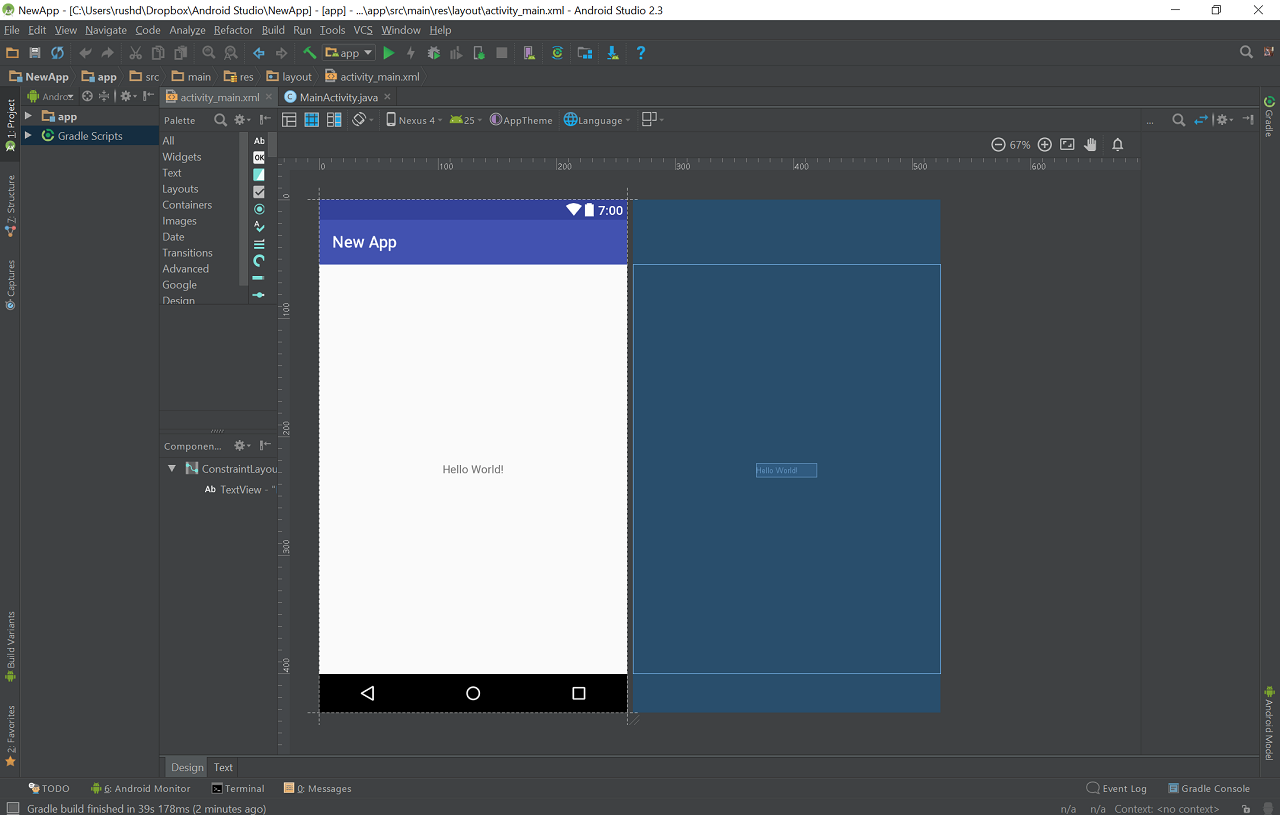Expand the app folder in project tree

[x=28, y=117]
